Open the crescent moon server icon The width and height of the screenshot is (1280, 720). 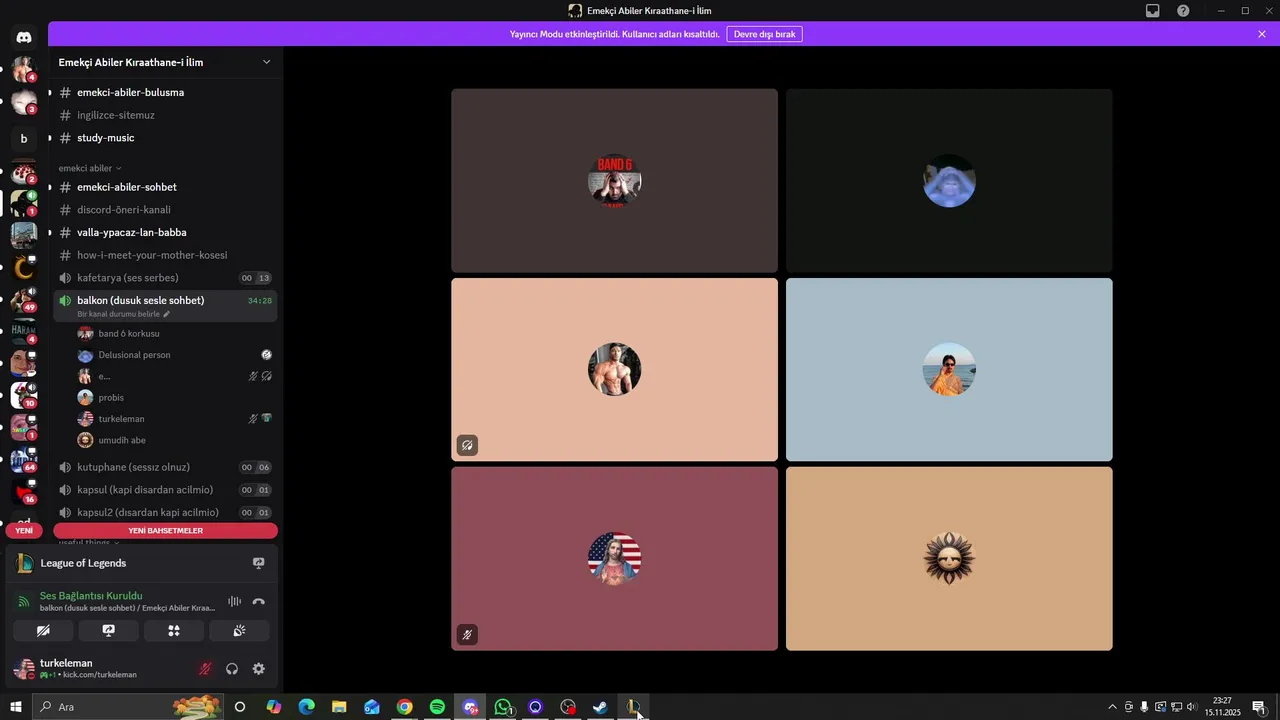point(24,267)
